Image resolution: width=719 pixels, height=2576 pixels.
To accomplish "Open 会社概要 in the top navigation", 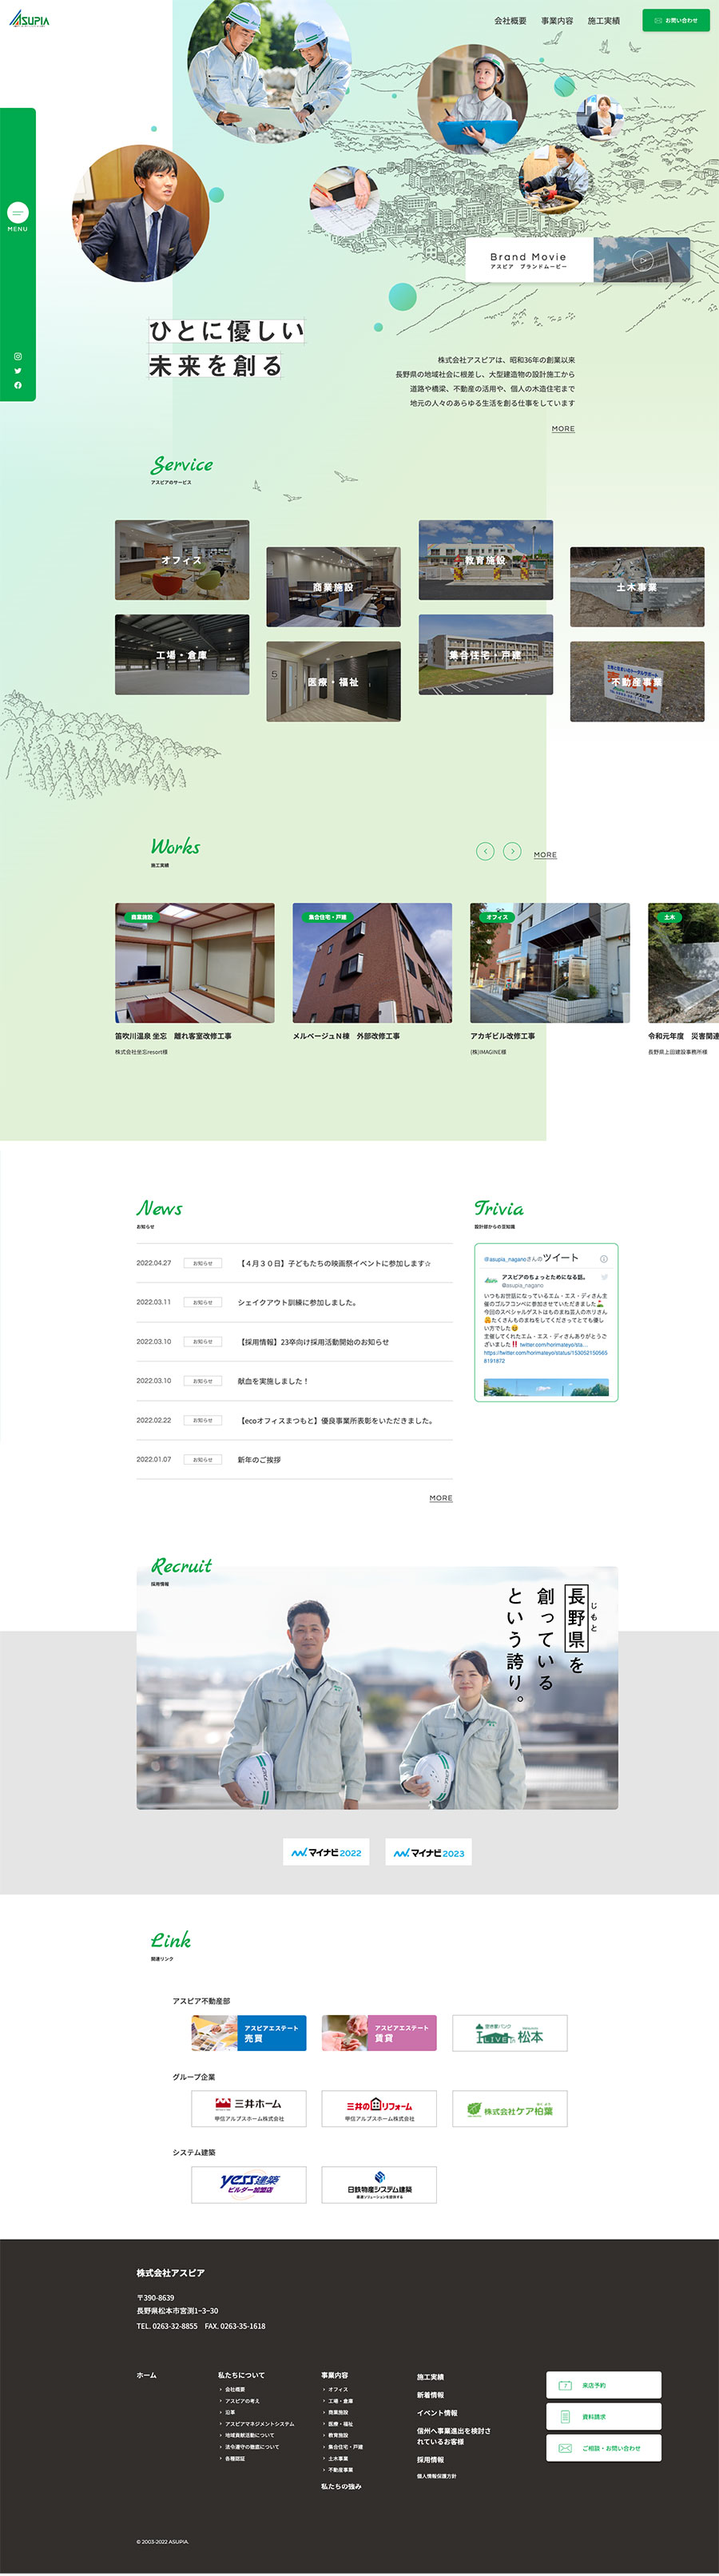I will (510, 21).
